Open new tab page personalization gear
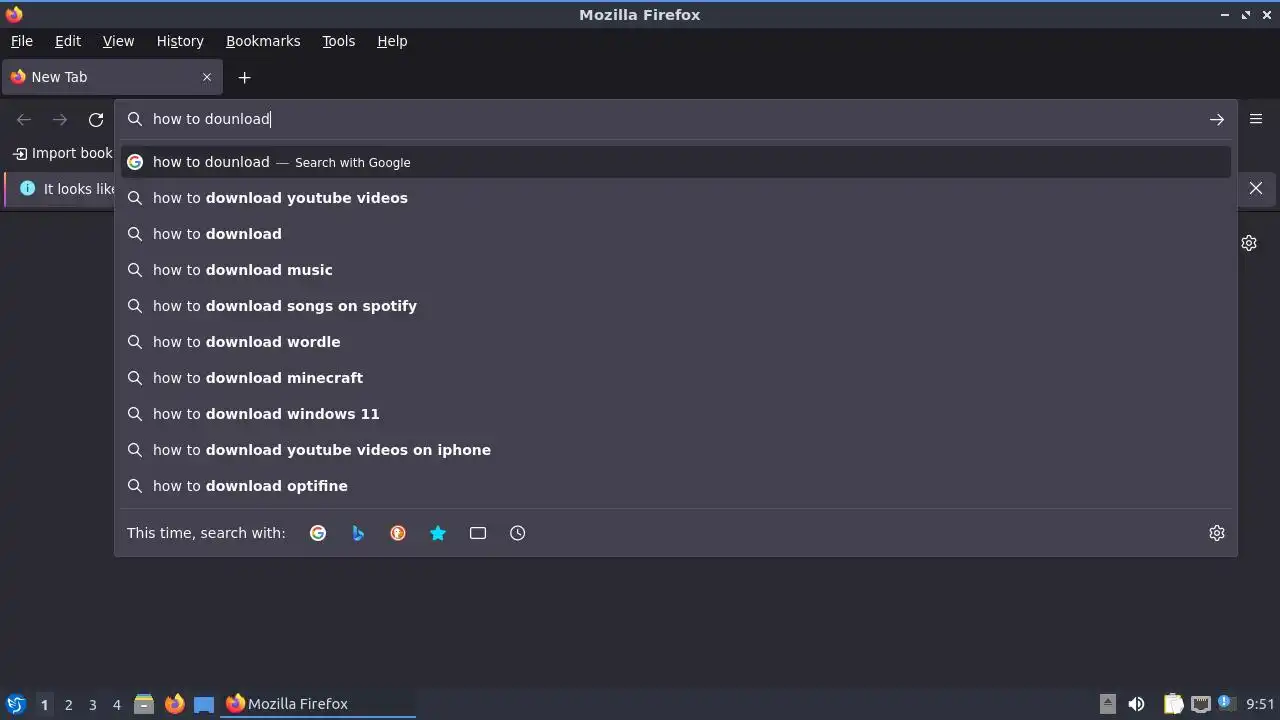The height and width of the screenshot is (720, 1280). (x=1249, y=243)
